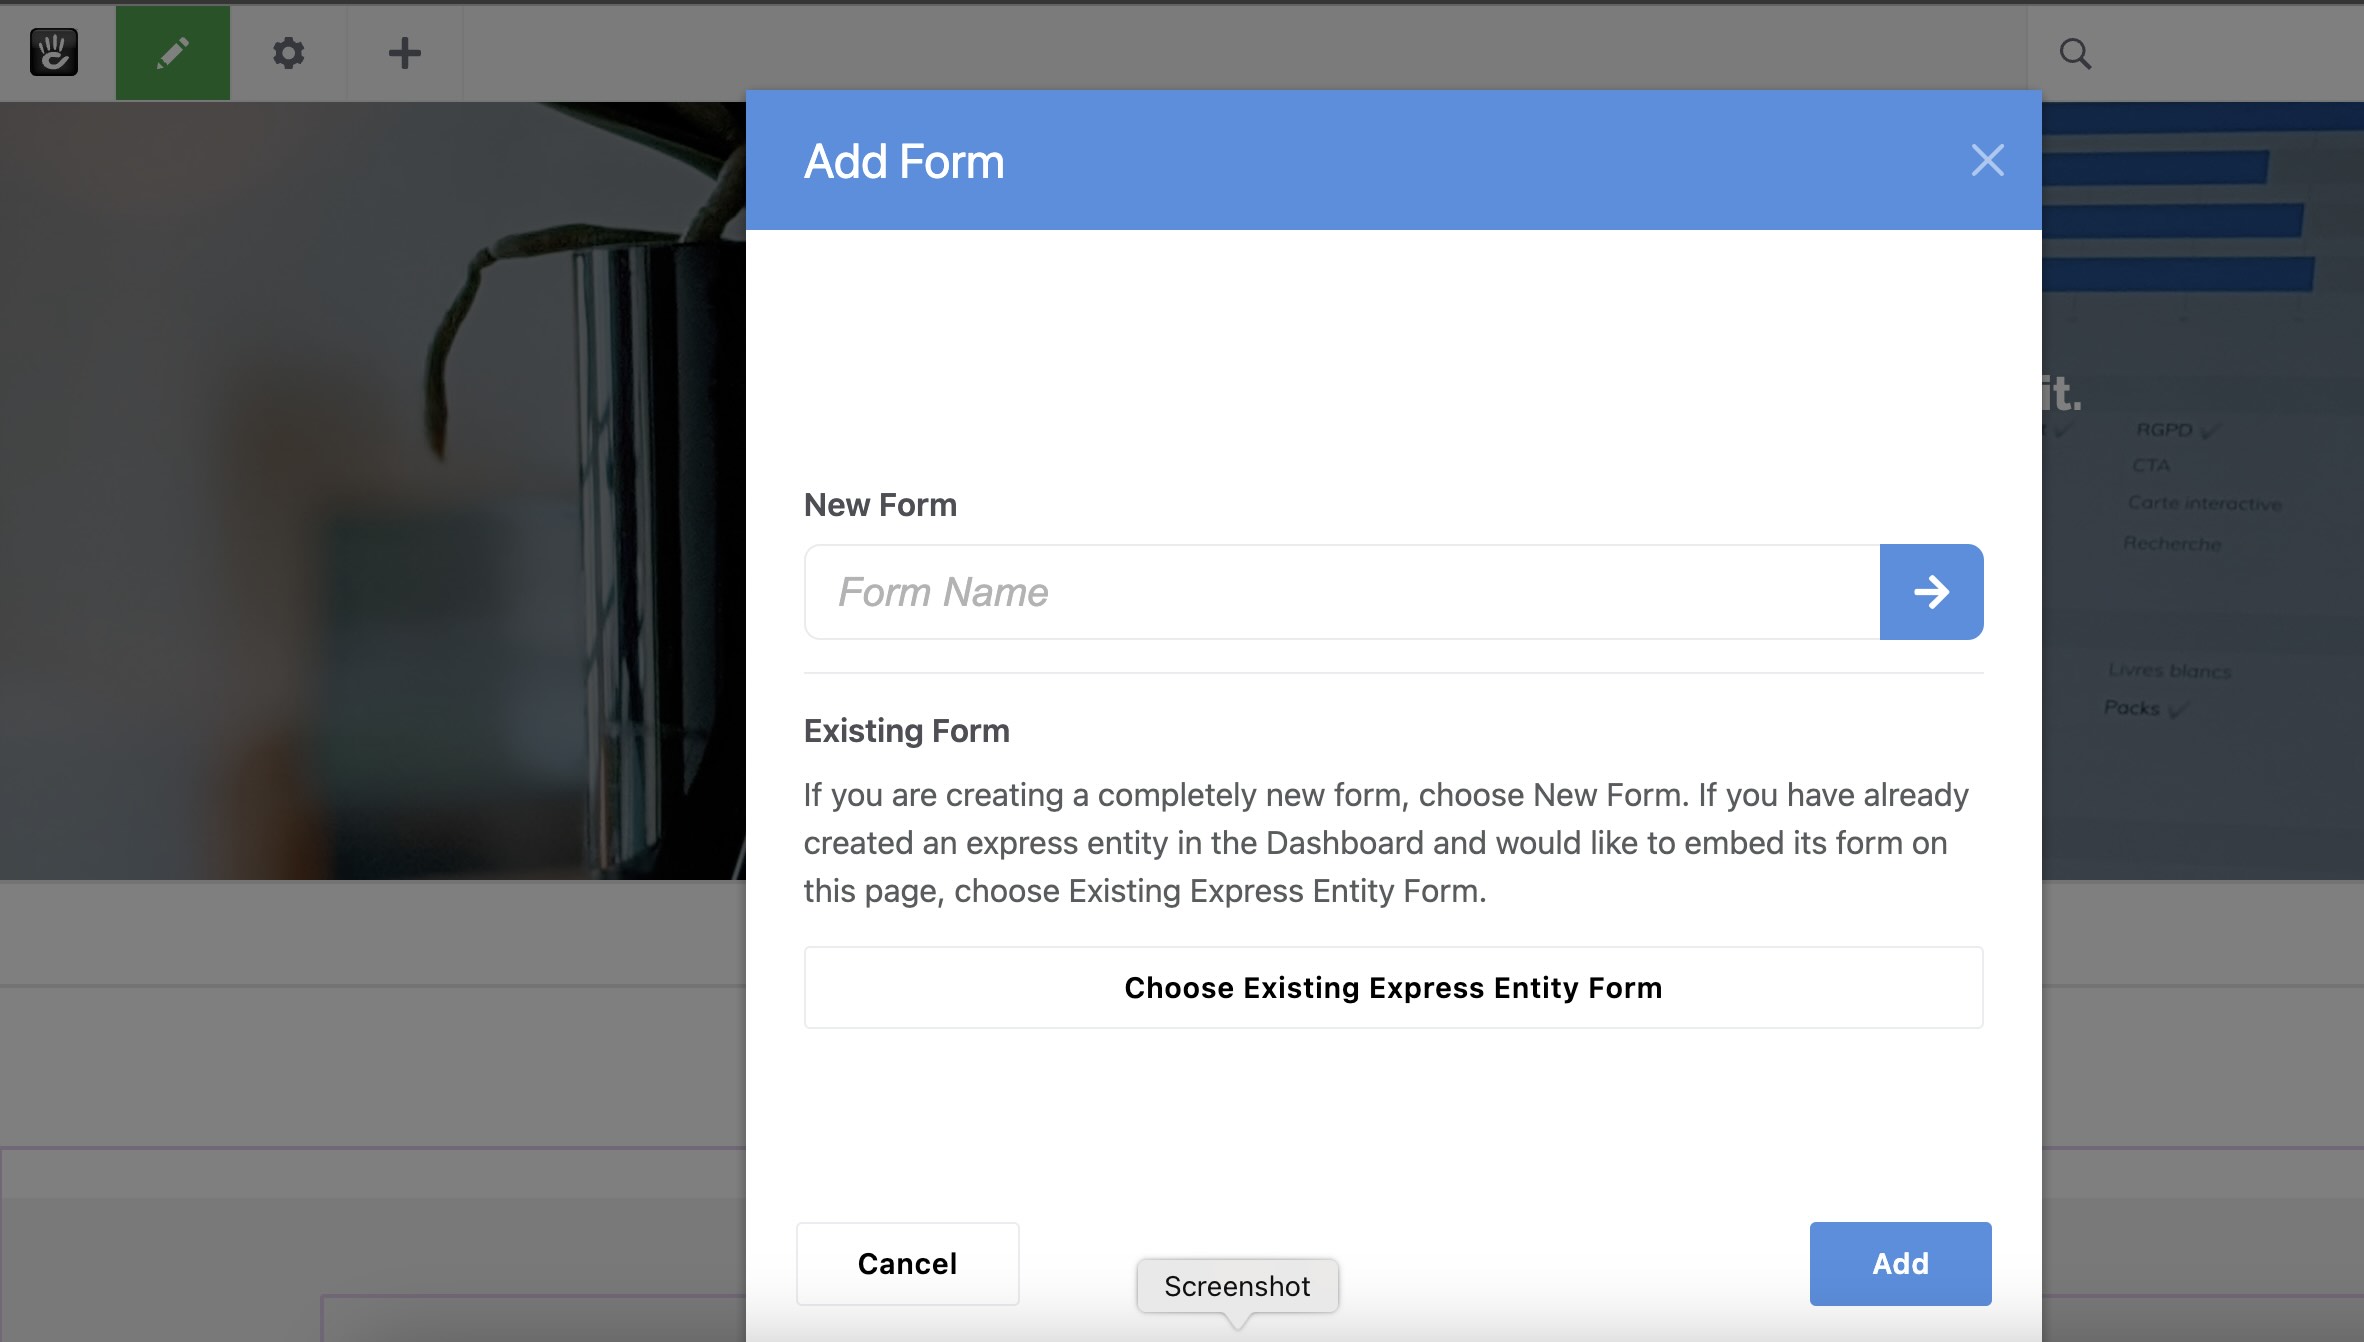Screen dimensions: 2364x1342
Task: Close the Add Form dialog with the X
Action: point(1987,160)
